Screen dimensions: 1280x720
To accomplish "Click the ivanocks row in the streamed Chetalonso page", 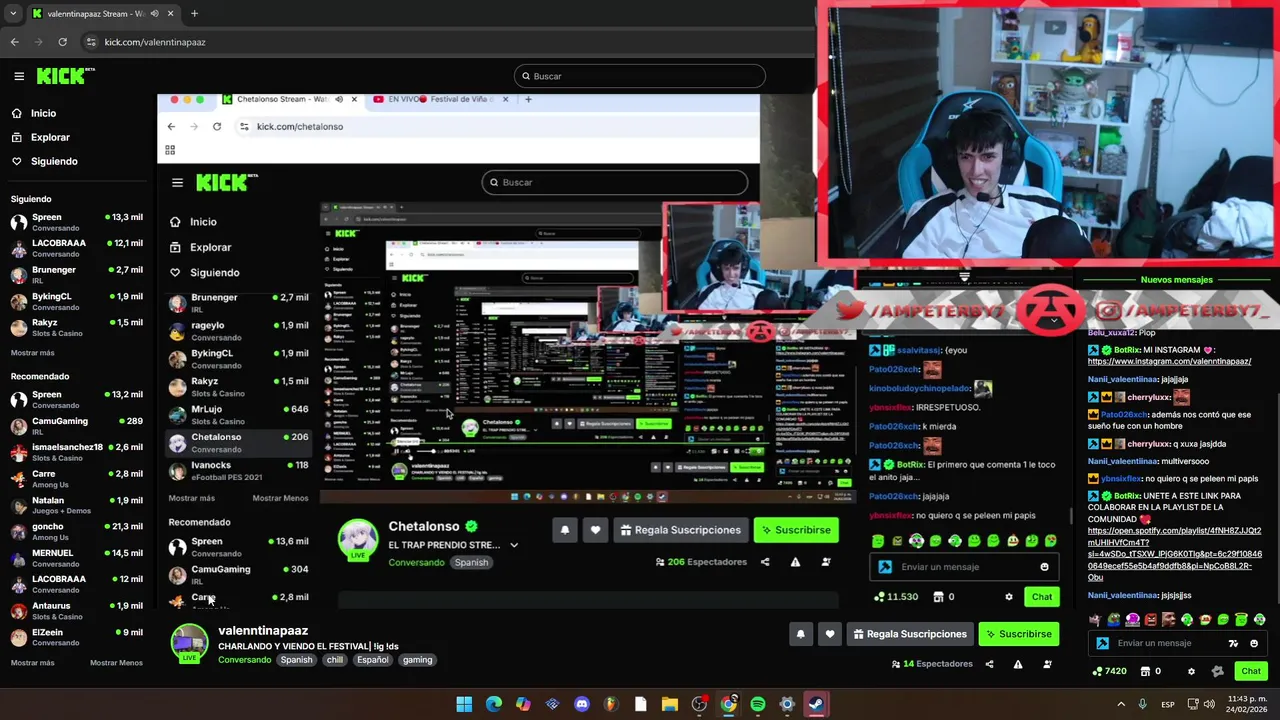I will point(238,471).
